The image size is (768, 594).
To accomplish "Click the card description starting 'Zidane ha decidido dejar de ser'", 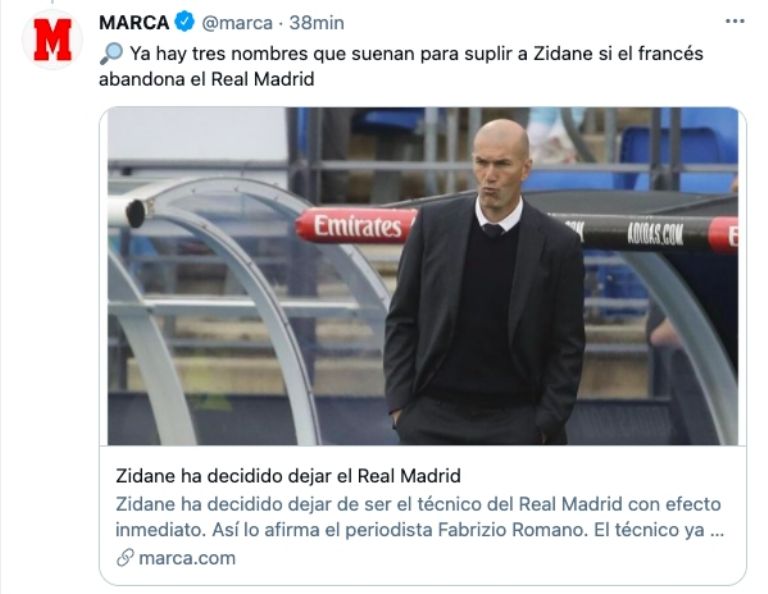I will click(419, 517).
